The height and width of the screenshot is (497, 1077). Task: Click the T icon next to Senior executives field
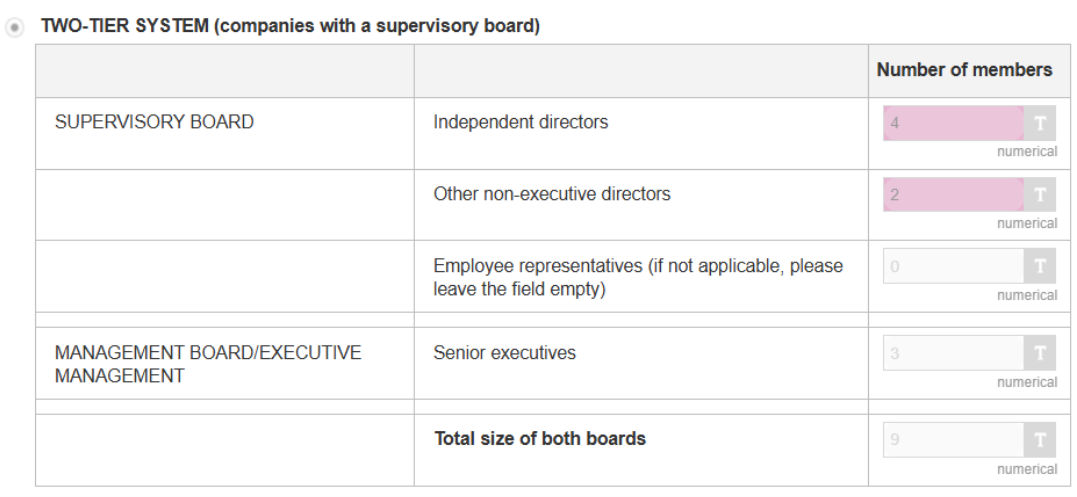coord(1040,353)
